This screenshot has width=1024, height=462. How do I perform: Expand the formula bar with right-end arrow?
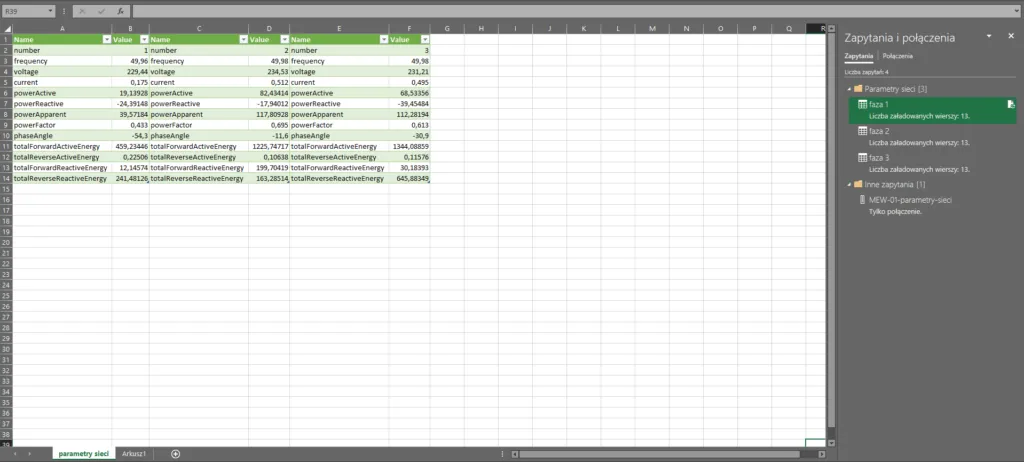point(1017,11)
